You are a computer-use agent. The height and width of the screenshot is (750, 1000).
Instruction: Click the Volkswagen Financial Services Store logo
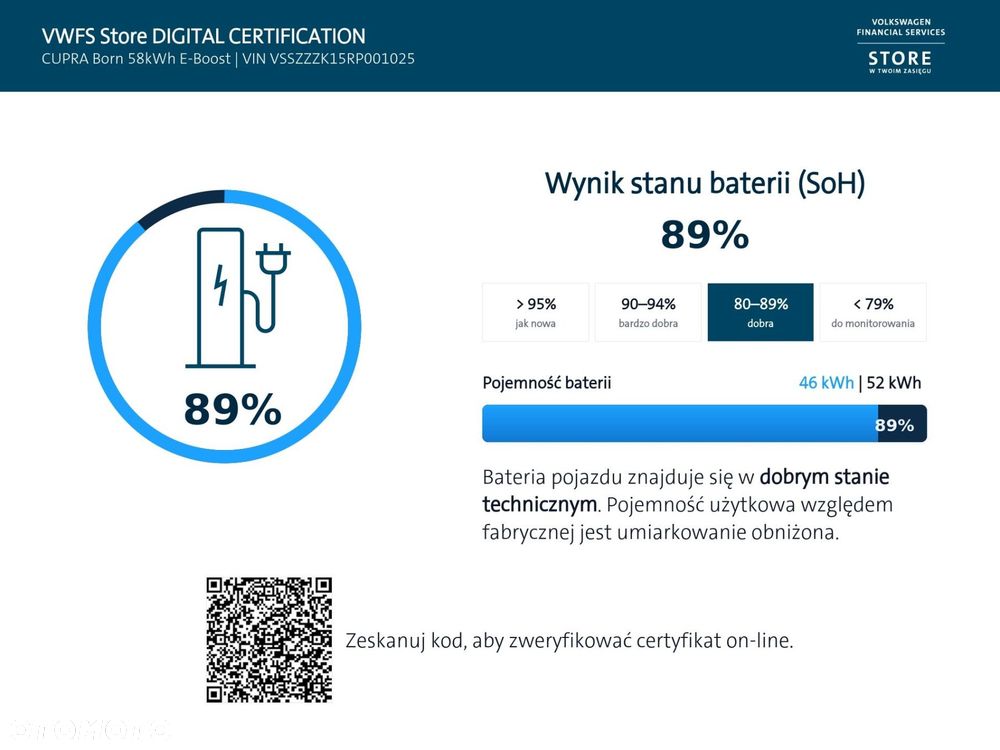tap(900, 46)
